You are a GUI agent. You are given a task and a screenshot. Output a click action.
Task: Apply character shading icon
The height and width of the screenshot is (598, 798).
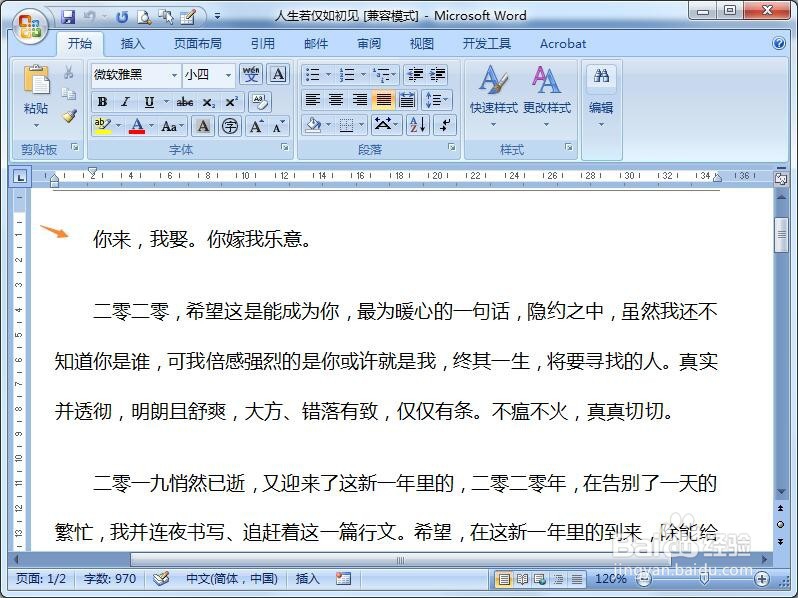[203, 126]
